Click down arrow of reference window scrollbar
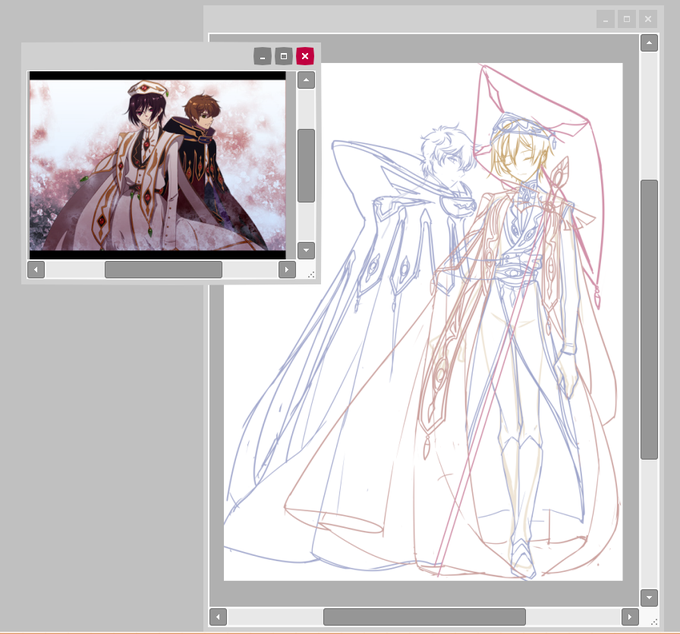Screen dimensions: 680x634 tap(306, 250)
